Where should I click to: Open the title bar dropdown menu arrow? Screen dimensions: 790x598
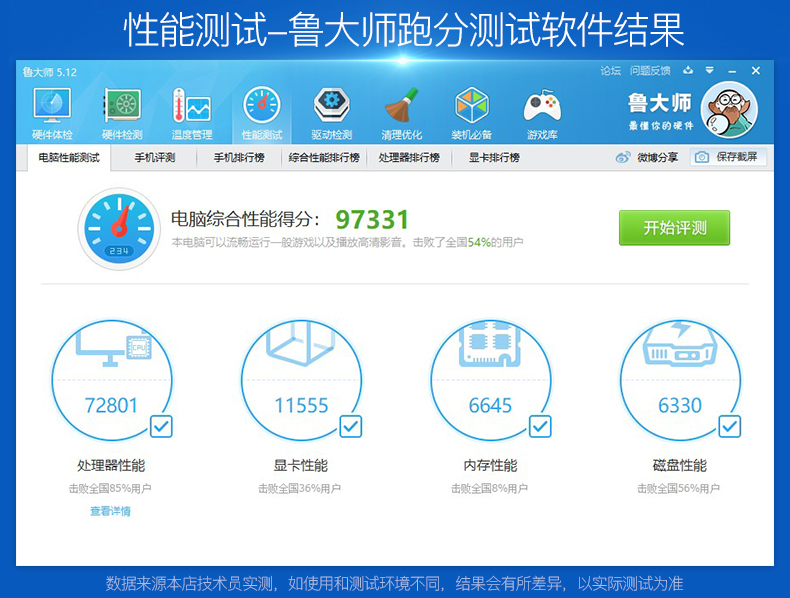(x=709, y=71)
